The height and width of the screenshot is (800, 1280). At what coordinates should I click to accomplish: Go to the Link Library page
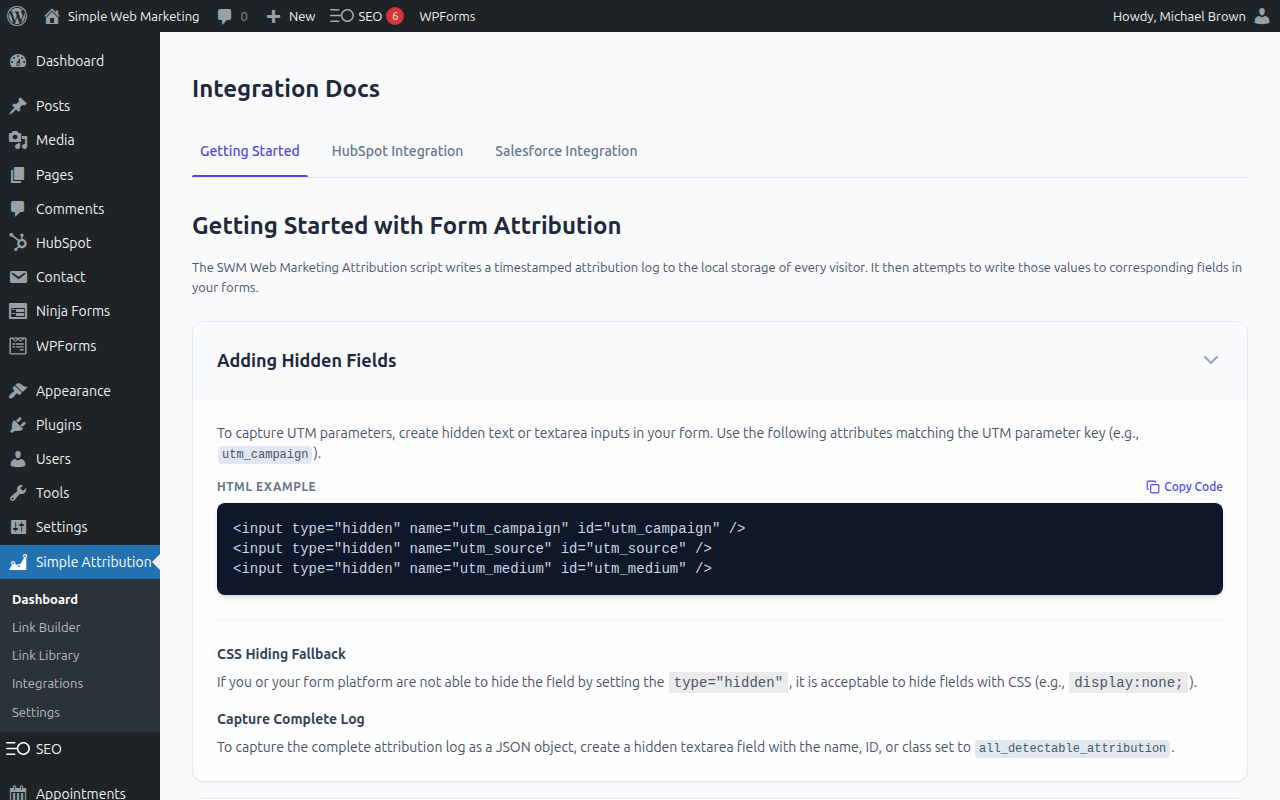(45, 655)
